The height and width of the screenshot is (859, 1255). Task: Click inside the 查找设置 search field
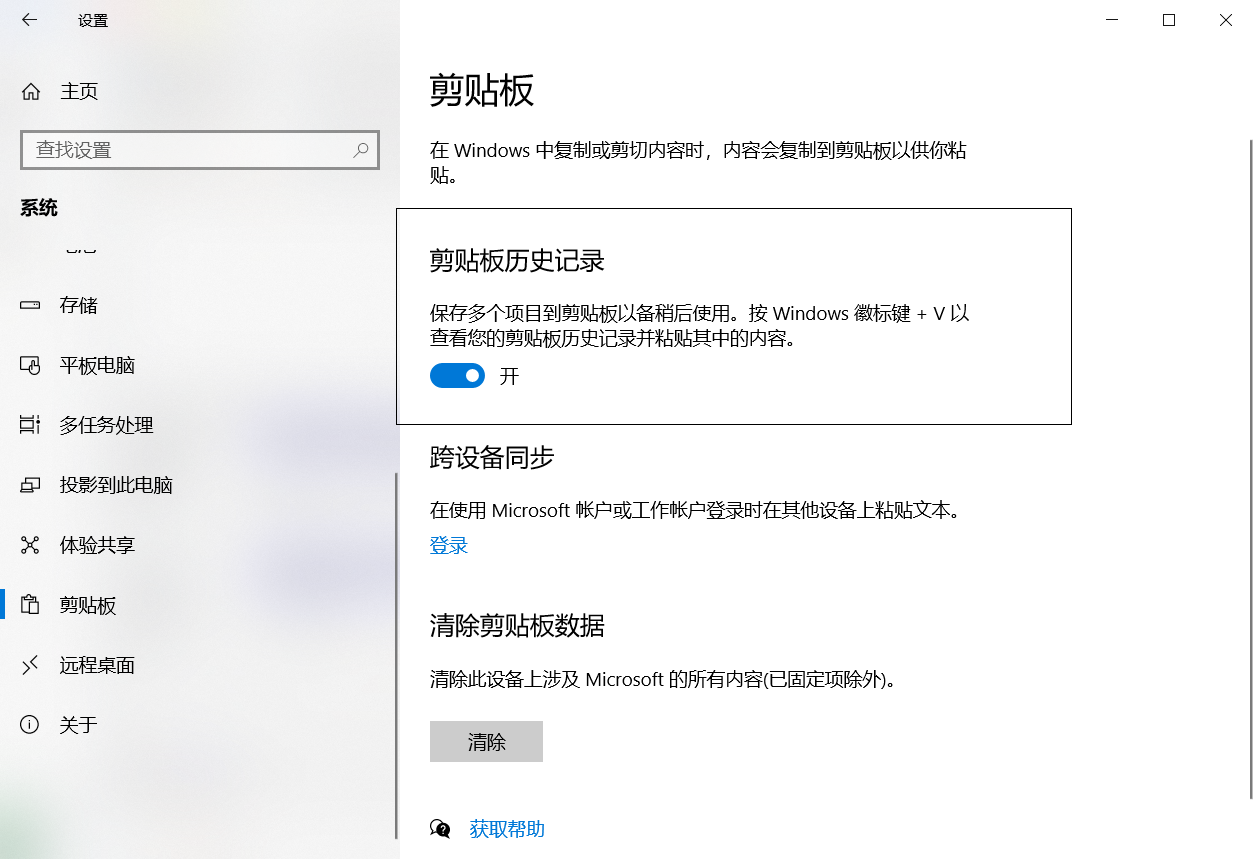pyautogui.click(x=180, y=149)
